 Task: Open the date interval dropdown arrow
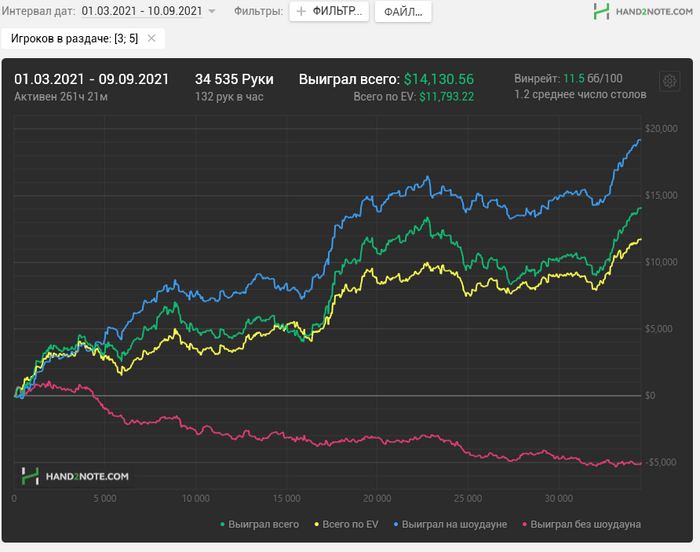point(212,11)
